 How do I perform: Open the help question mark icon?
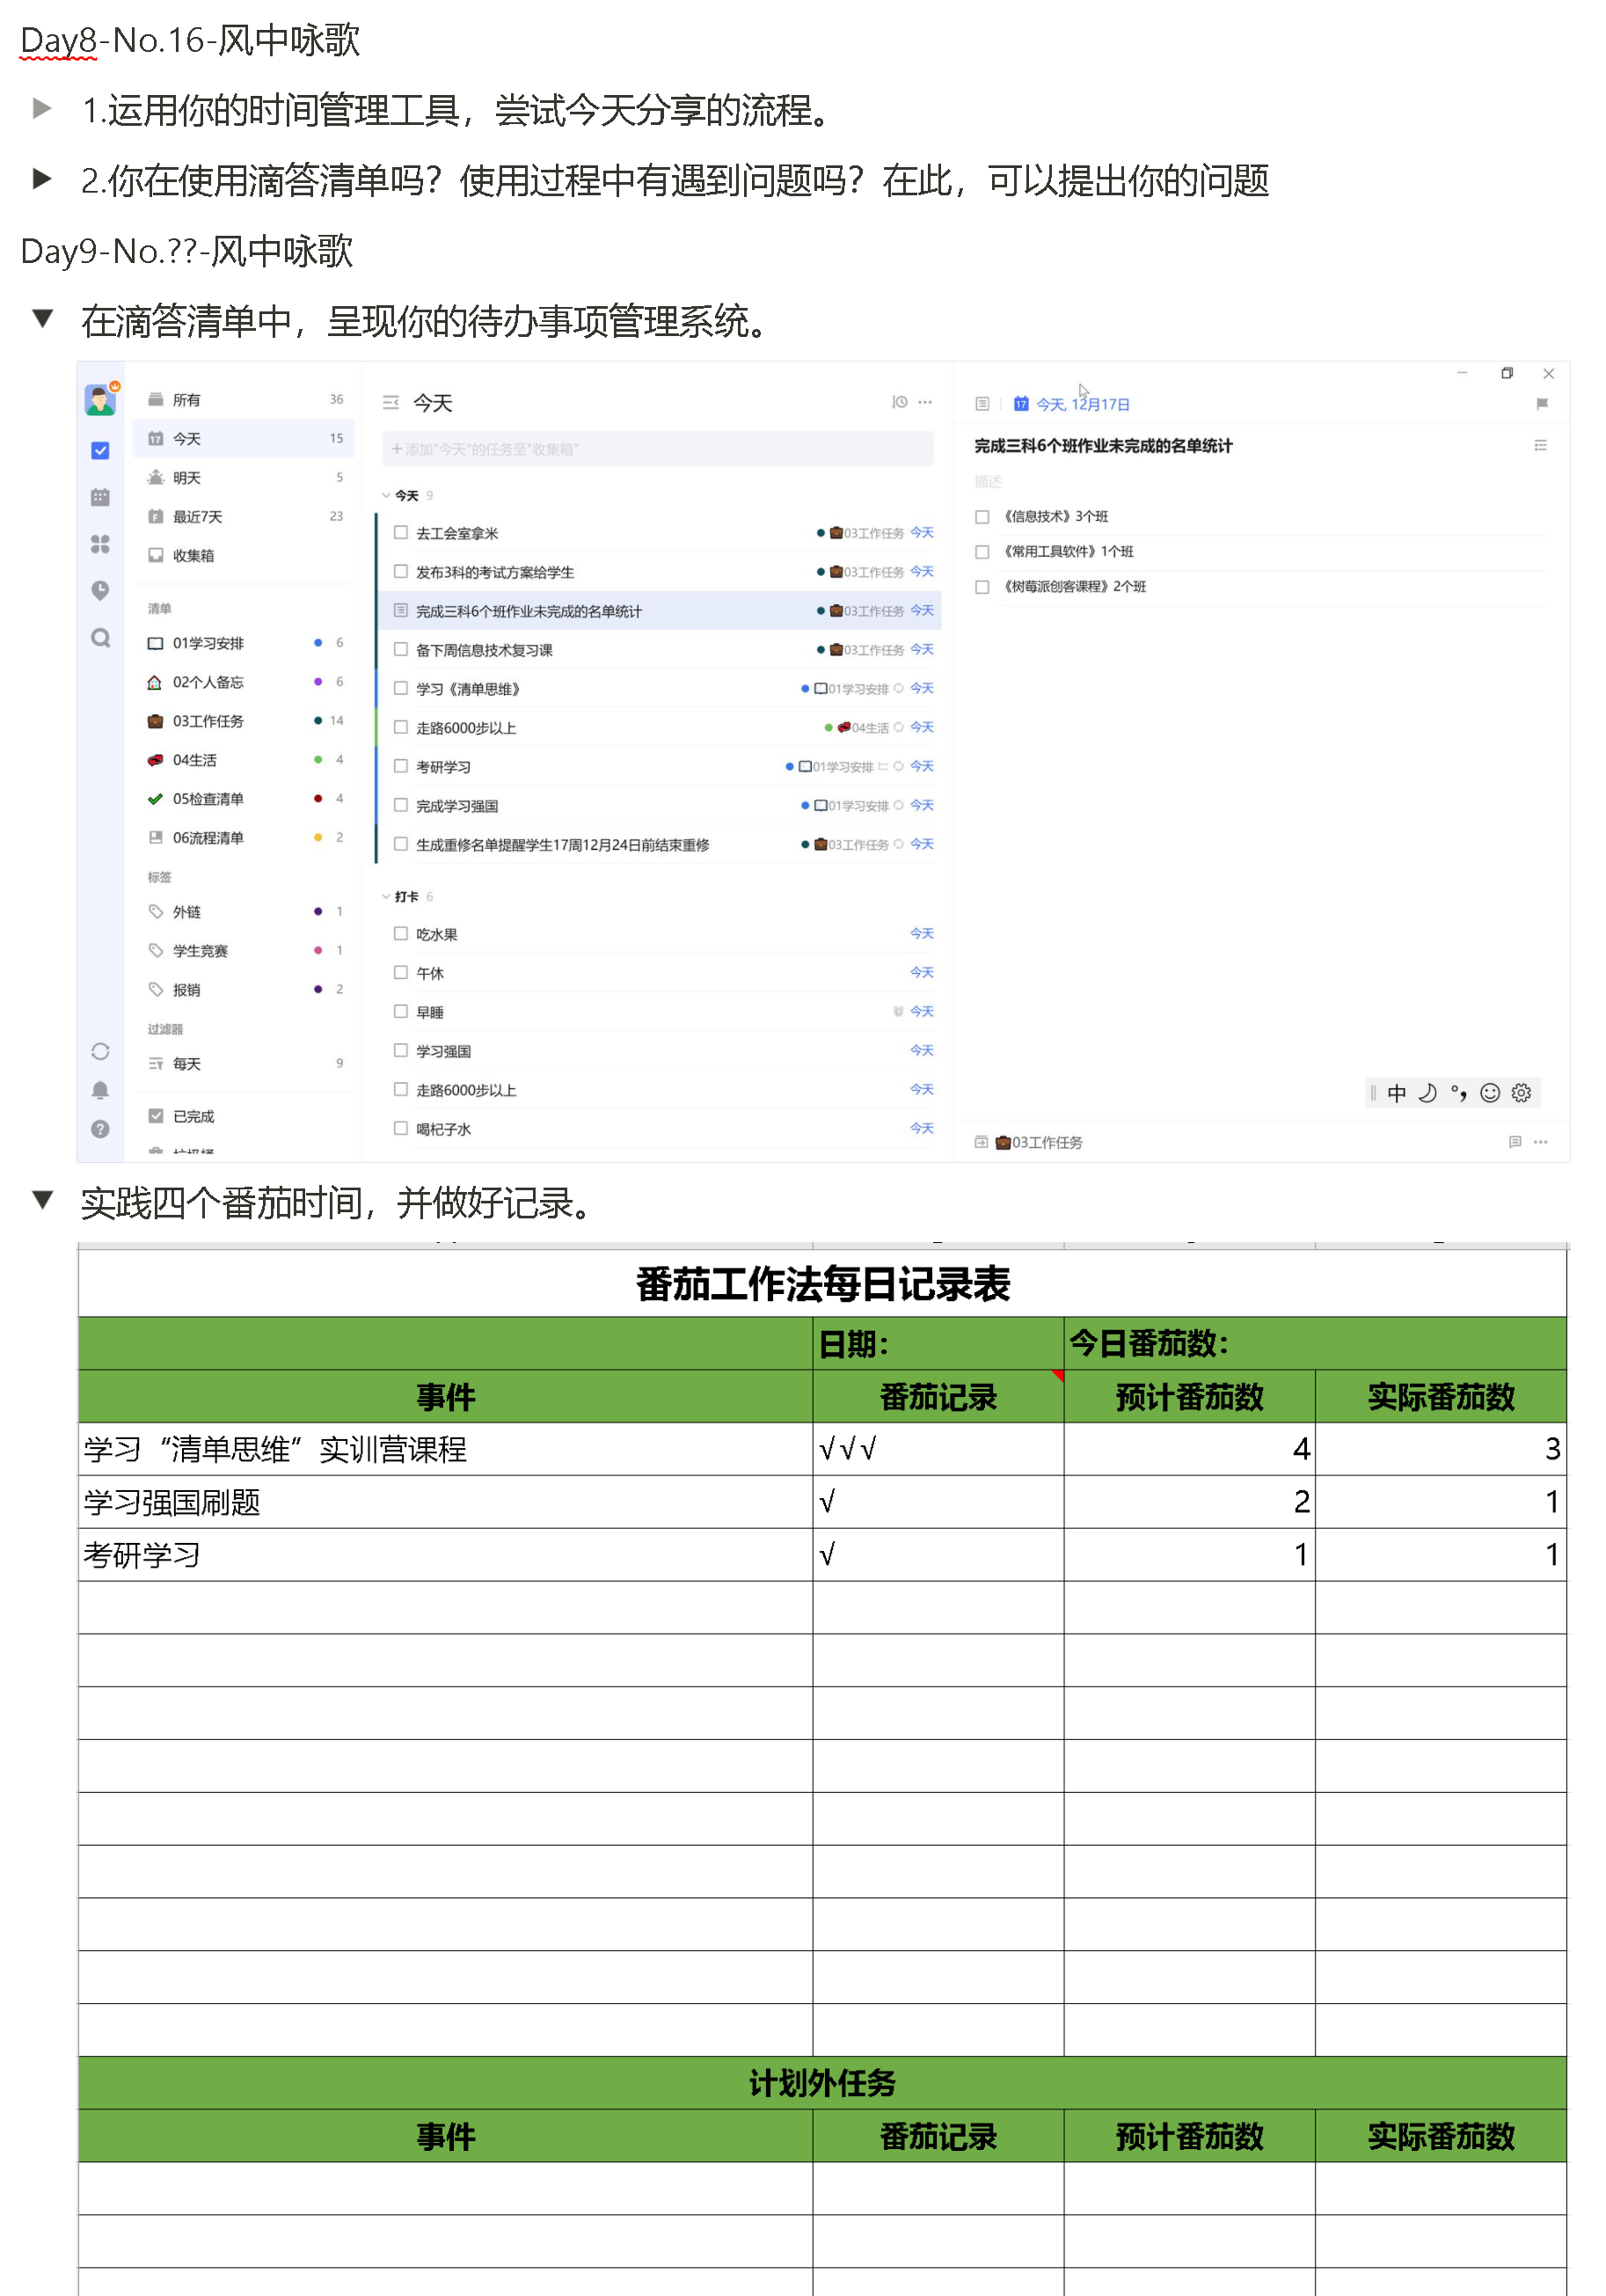(x=100, y=1129)
